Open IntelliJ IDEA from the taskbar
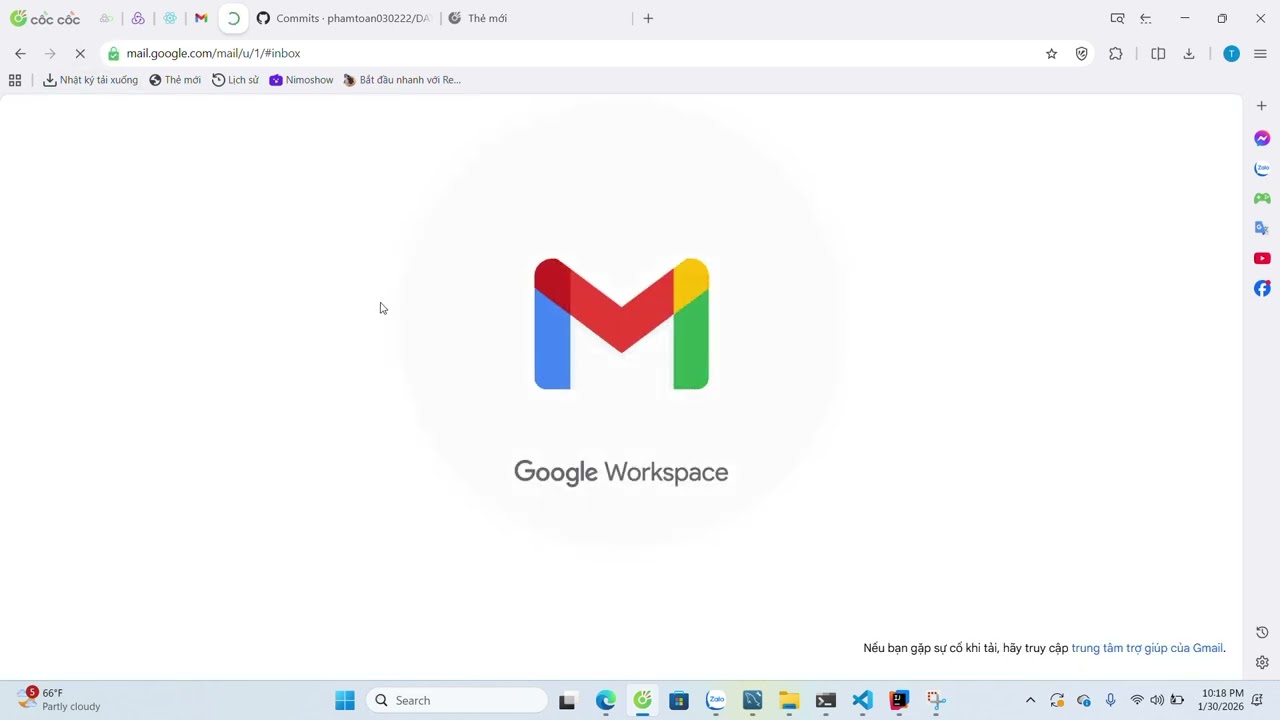The height and width of the screenshot is (720, 1280). coord(899,700)
